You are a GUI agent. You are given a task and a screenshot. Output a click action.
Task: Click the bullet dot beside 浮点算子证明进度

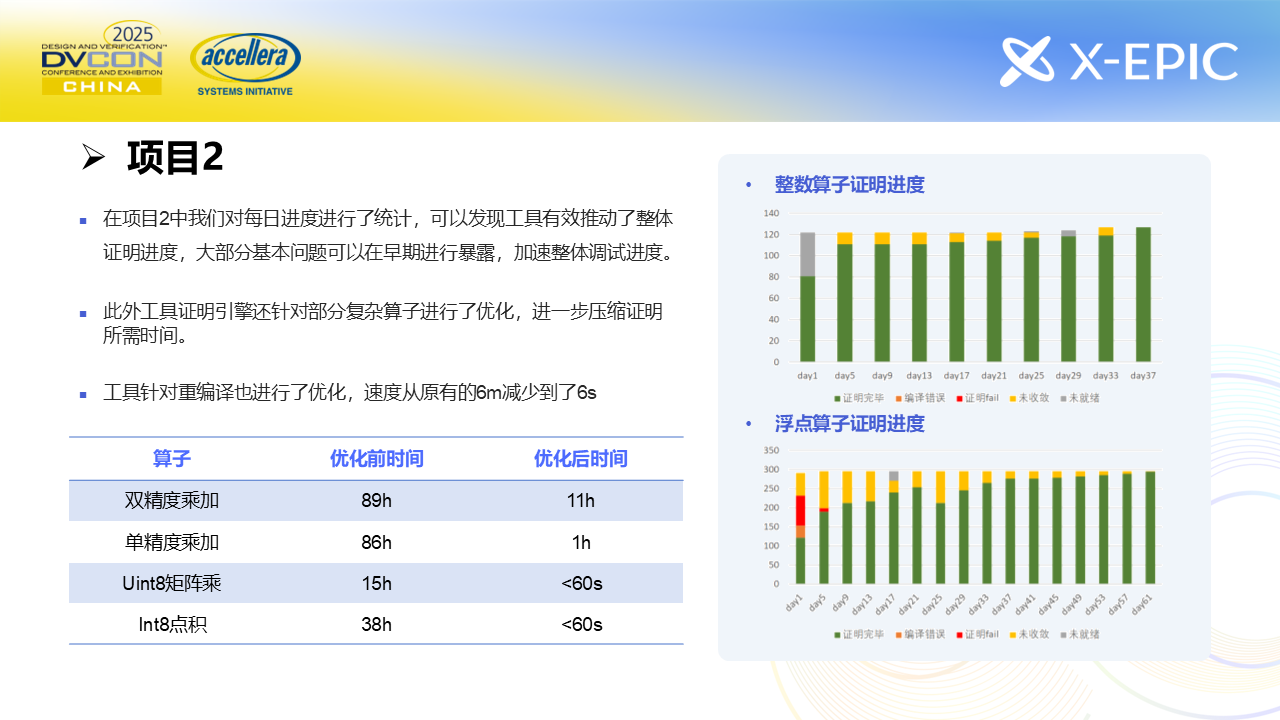748,425
